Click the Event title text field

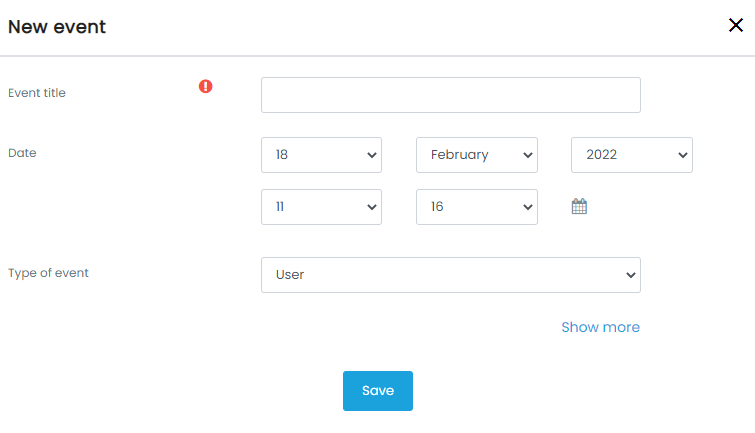tap(450, 95)
